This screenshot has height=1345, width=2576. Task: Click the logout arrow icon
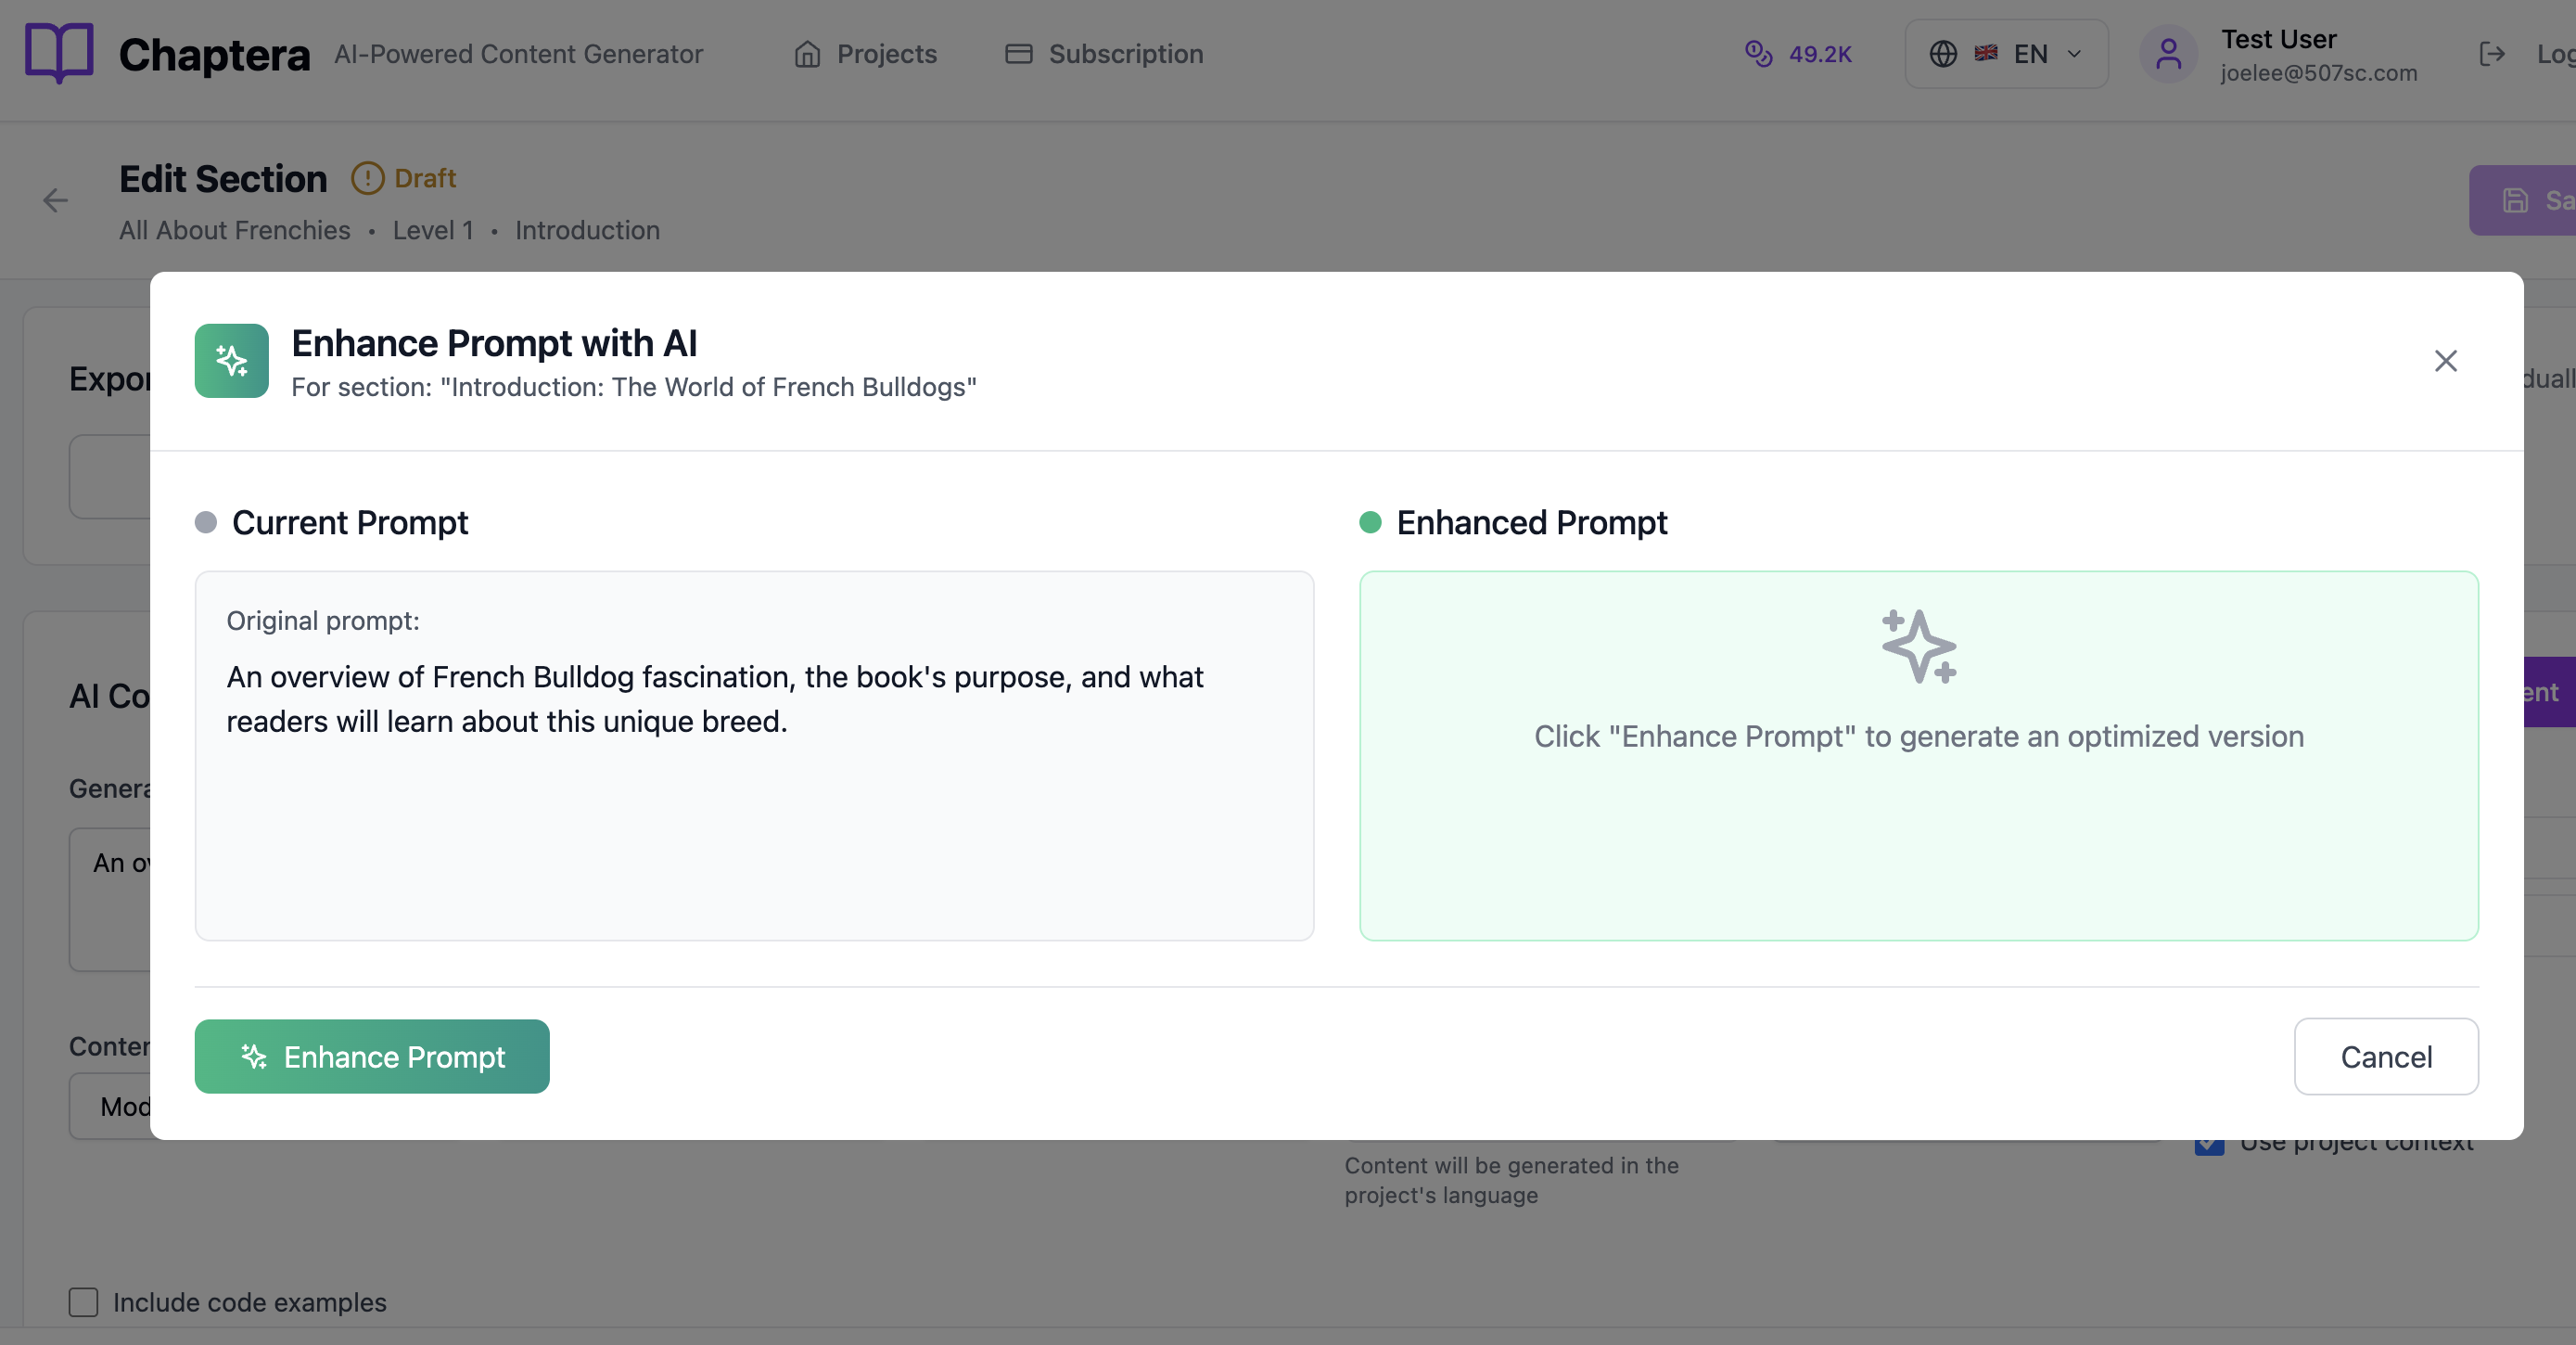click(x=2492, y=54)
